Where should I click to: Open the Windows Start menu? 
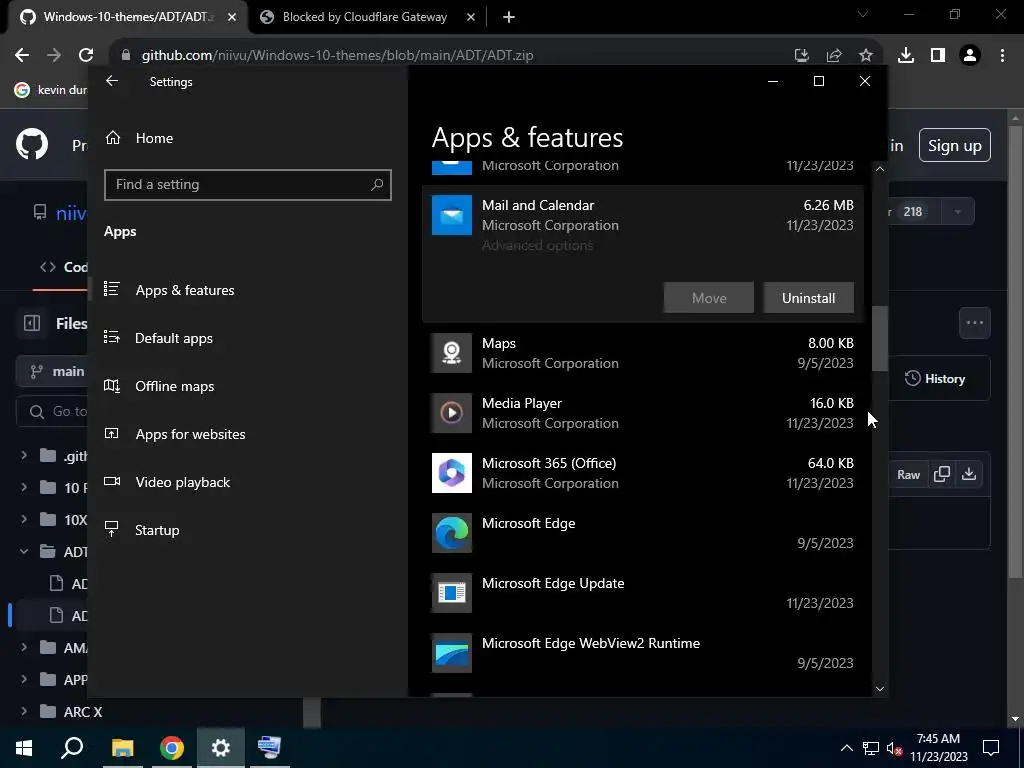(x=24, y=748)
